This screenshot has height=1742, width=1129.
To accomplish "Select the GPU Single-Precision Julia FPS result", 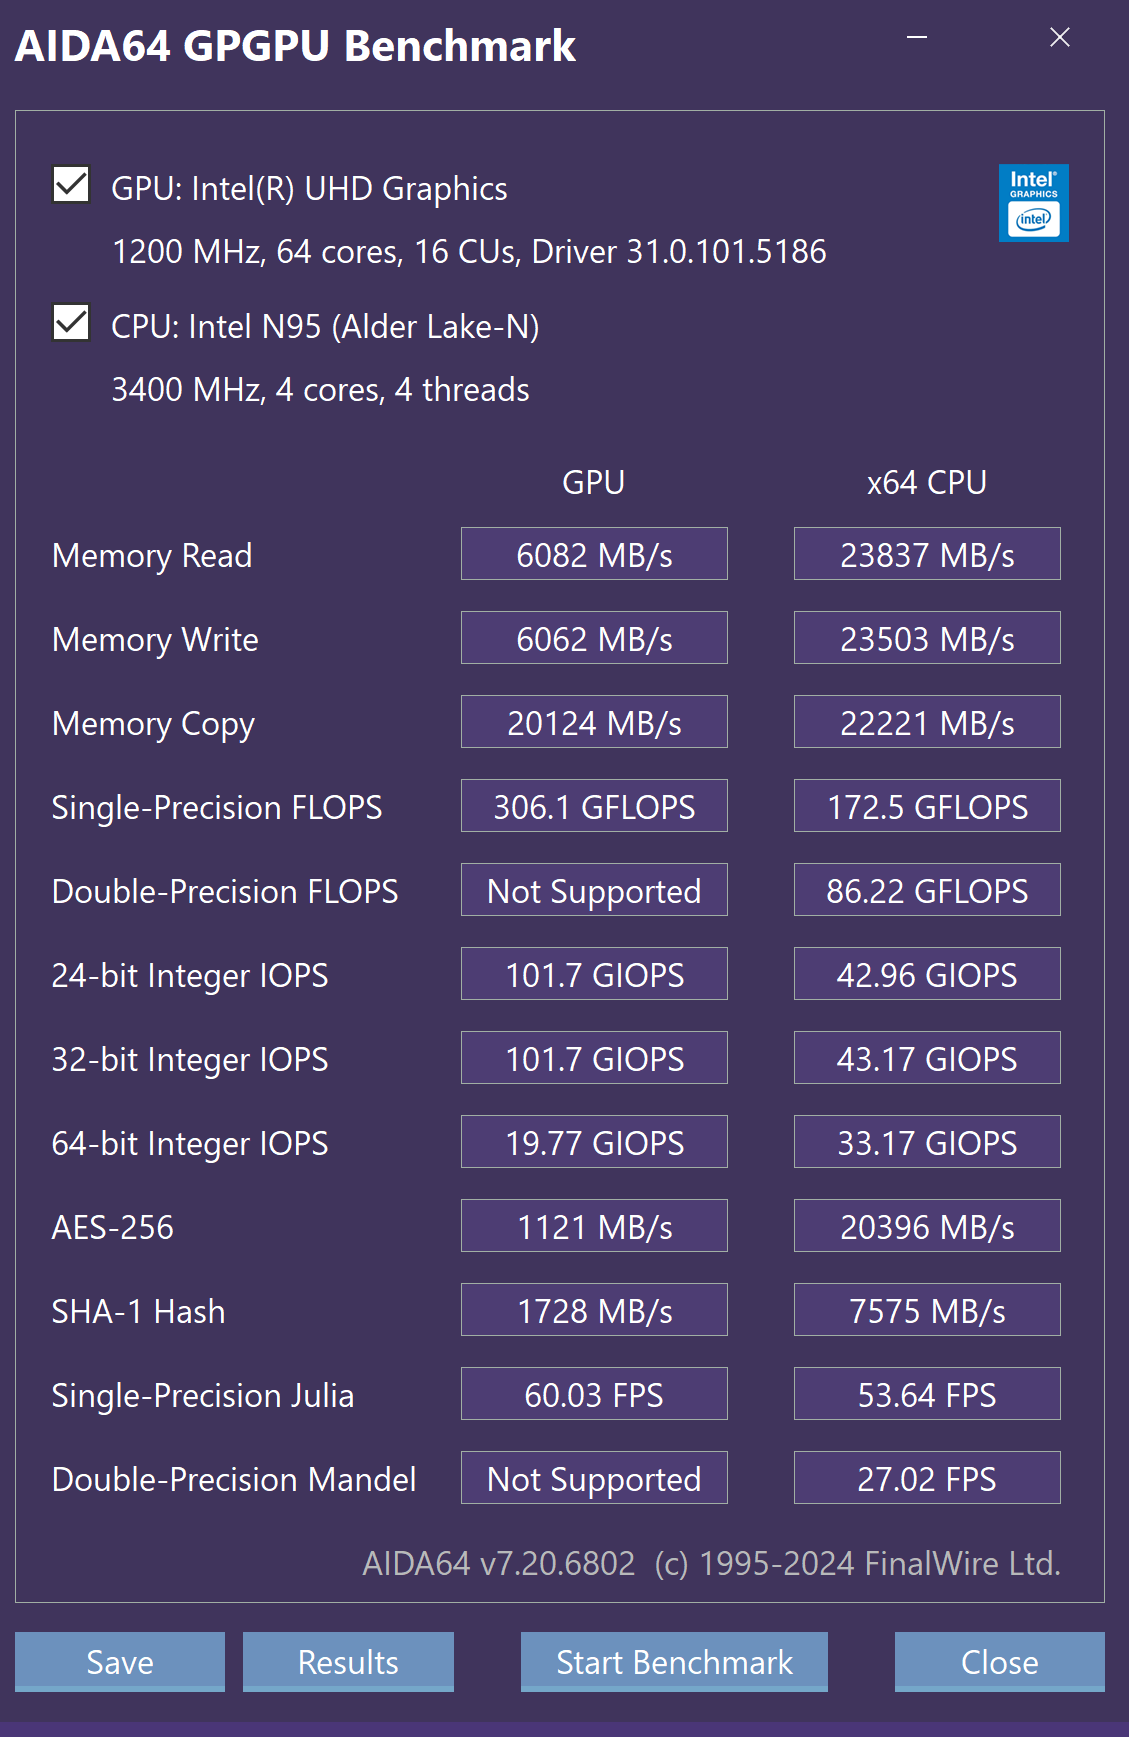I will coord(594,1394).
